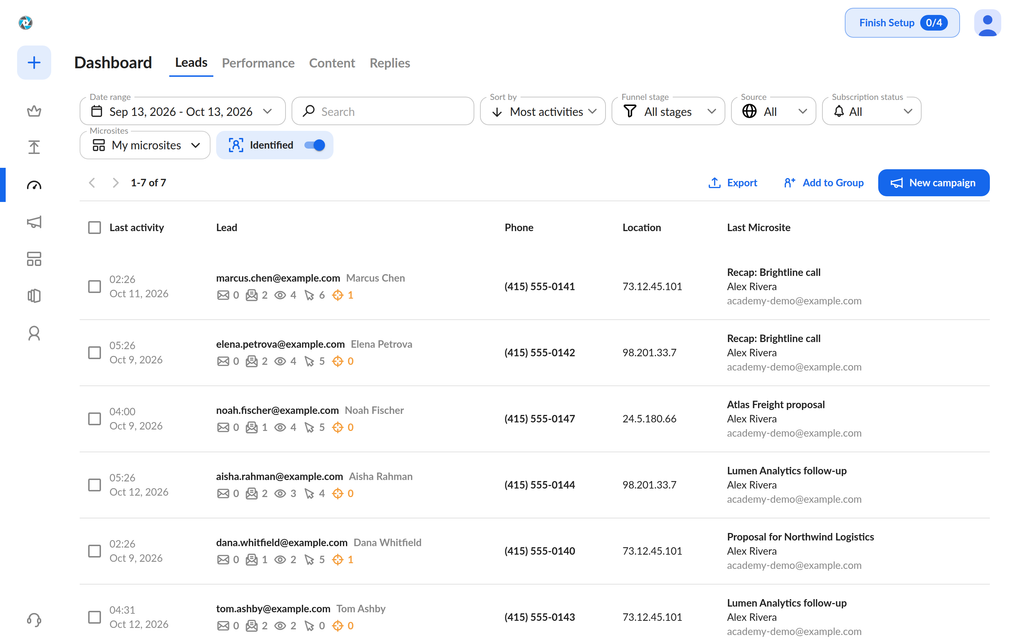Check the select-all checkbox in header
The width and height of the screenshot is (1024, 640).
[x=95, y=227]
